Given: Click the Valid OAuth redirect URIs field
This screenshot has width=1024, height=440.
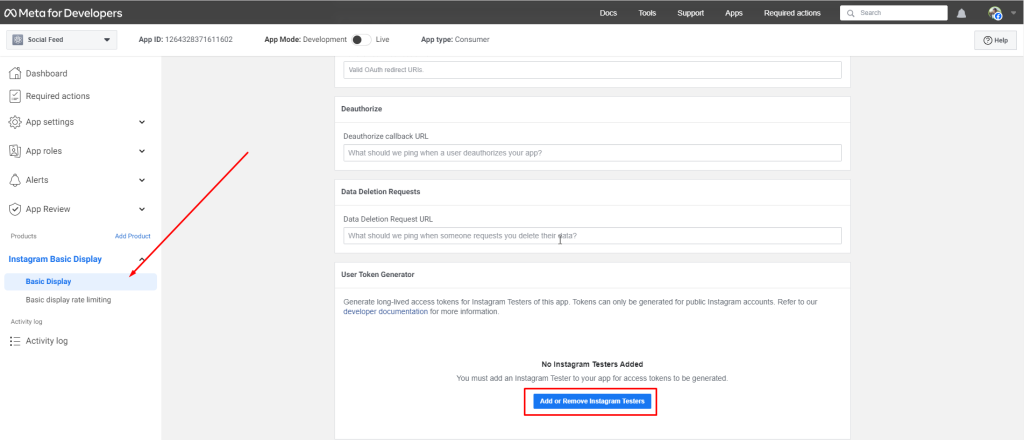Looking at the screenshot, I should coord(592,70).
